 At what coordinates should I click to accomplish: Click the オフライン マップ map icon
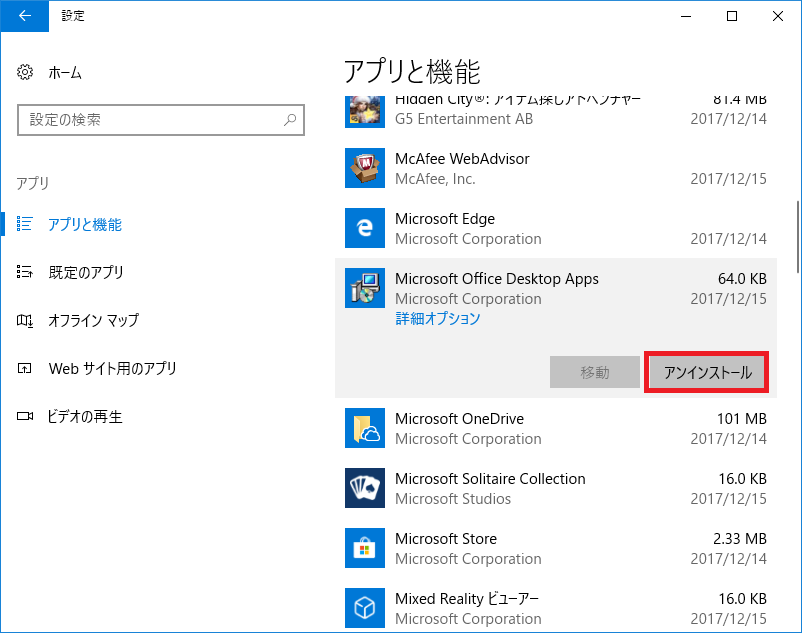click(25, 321)
